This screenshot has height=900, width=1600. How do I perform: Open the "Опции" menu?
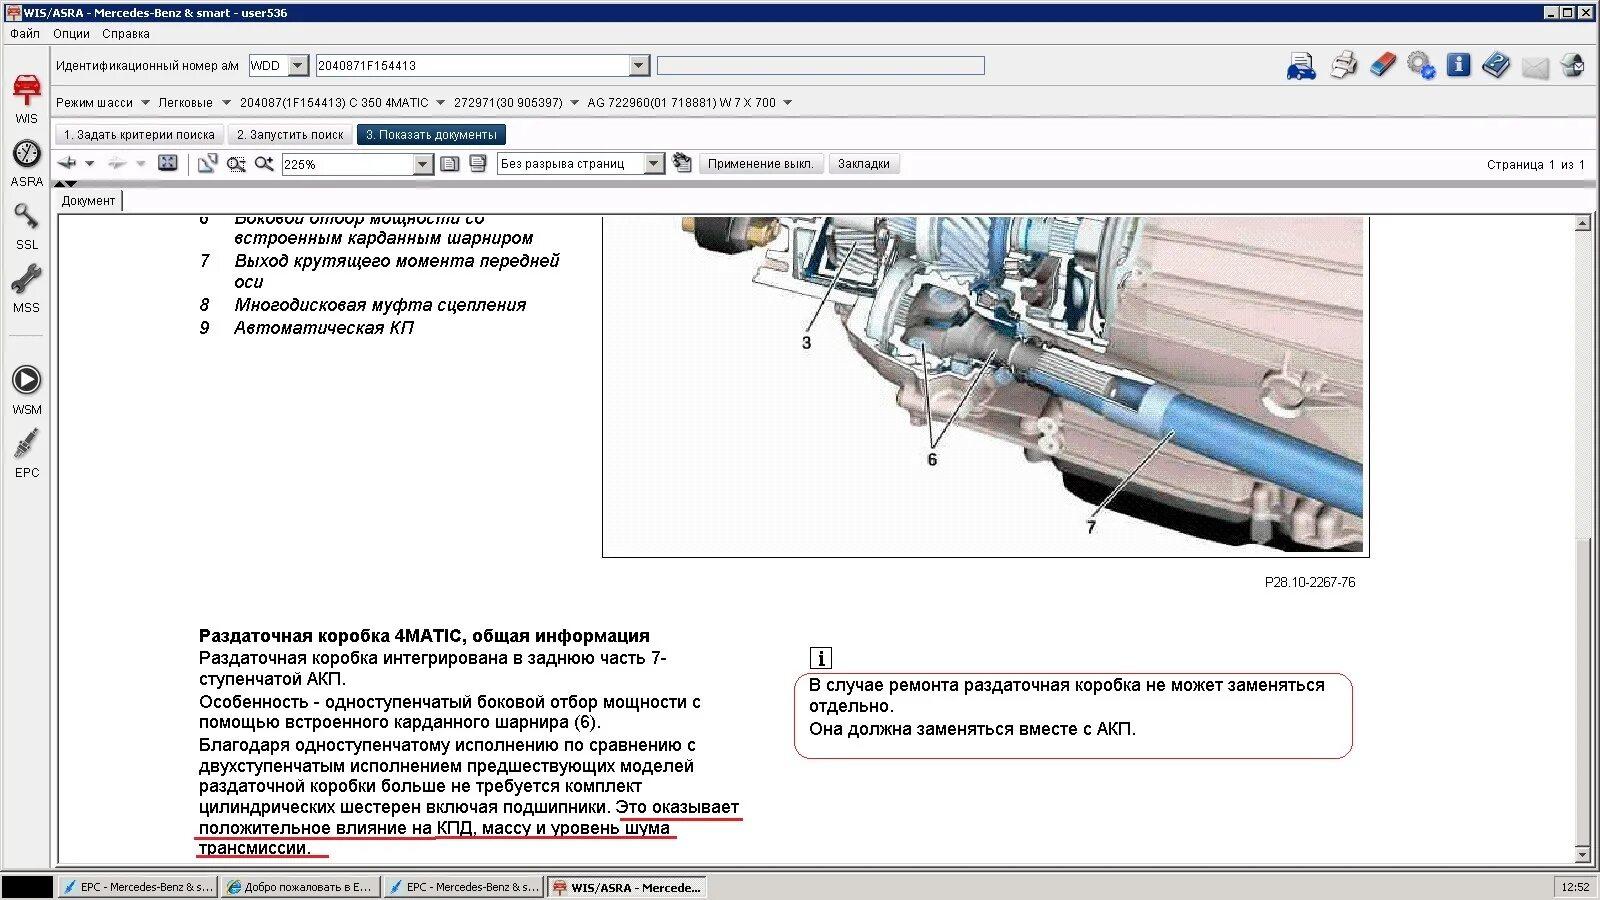click(71, 34)
